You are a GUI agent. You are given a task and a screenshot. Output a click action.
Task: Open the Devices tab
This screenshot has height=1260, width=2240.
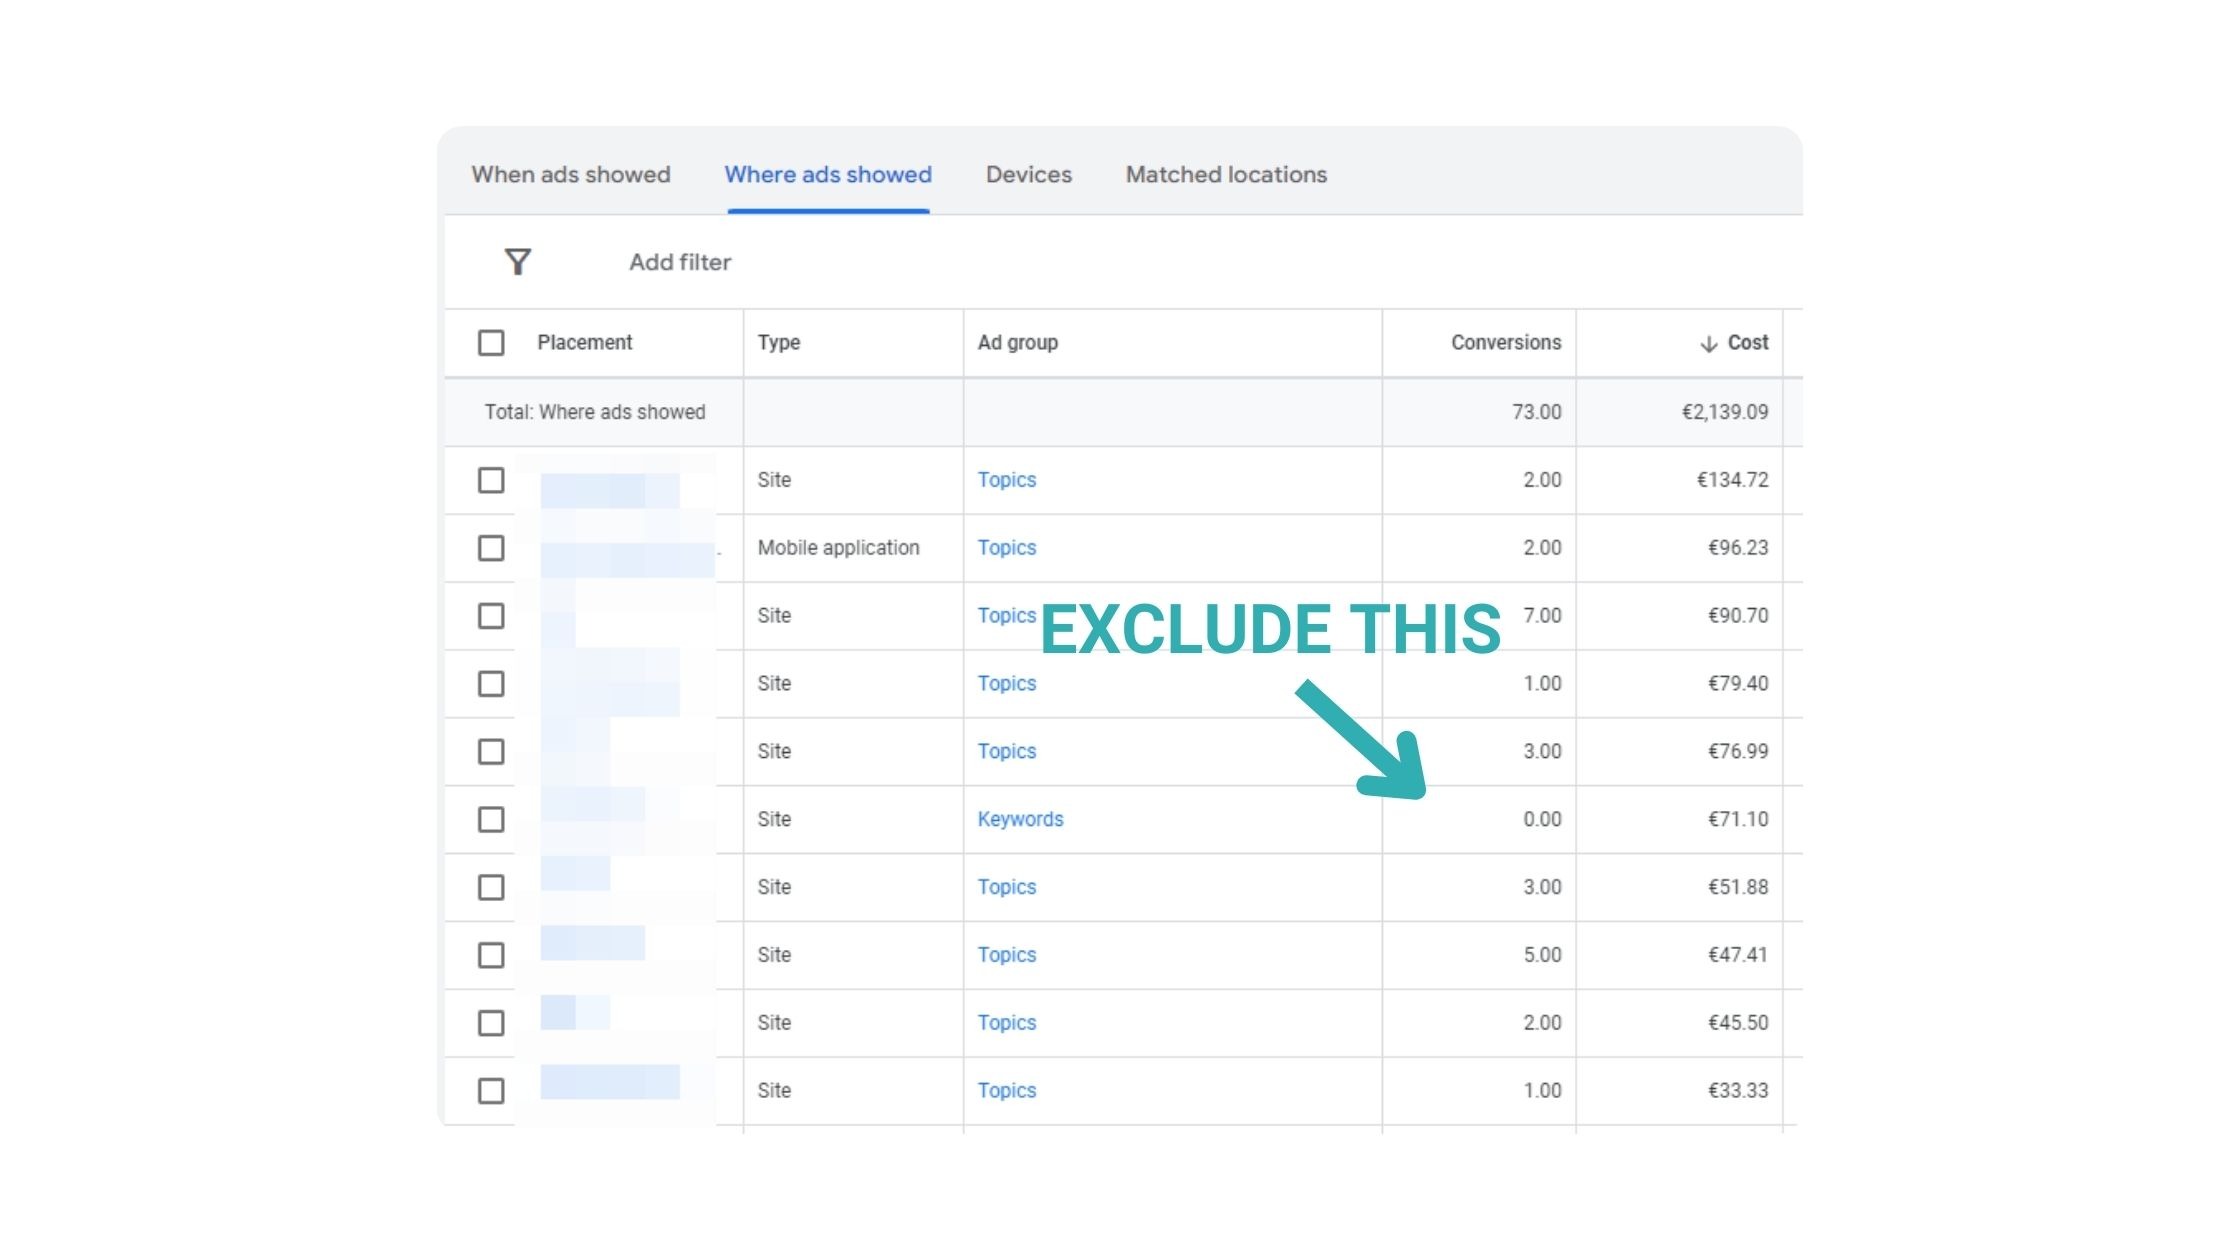pyautogui.click(x=1028, y=175)
